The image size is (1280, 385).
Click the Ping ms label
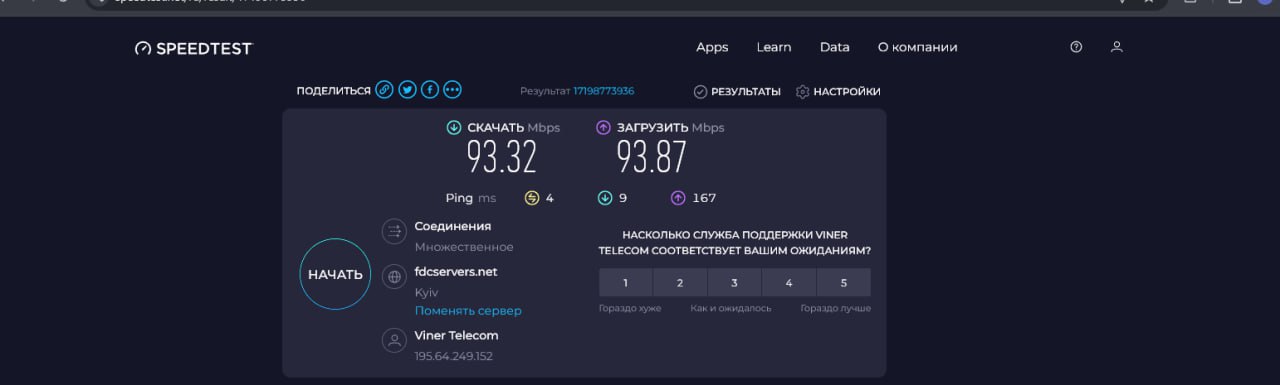[x=470, y=198]
